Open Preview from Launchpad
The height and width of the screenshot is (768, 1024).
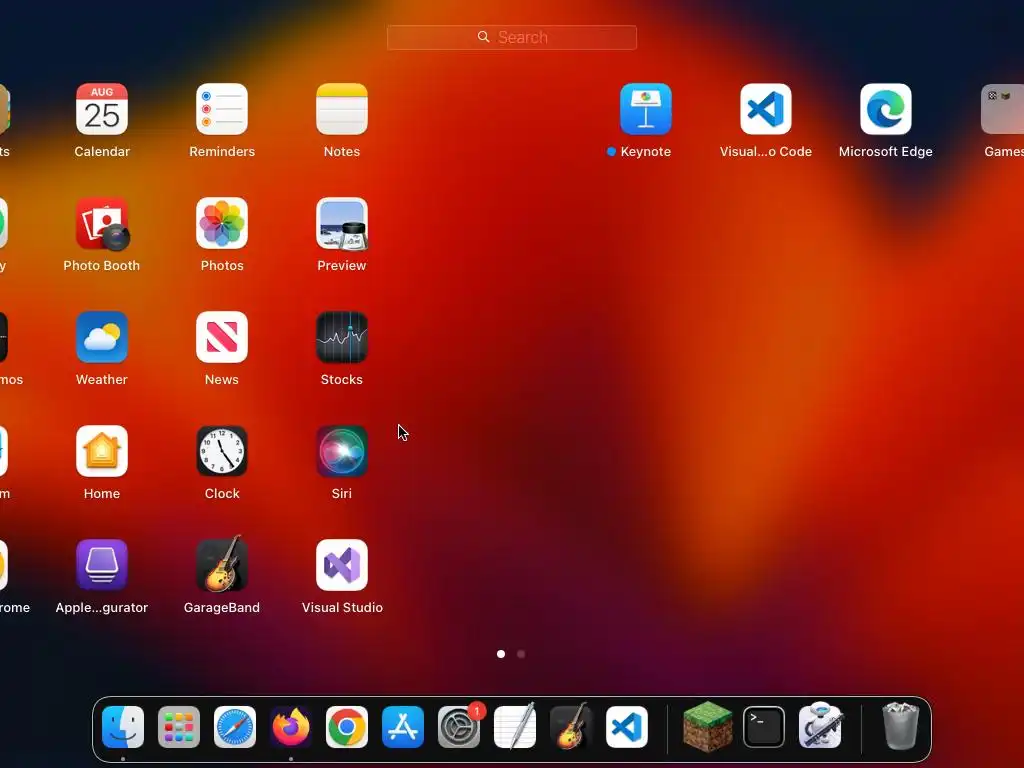click(342, 223)
